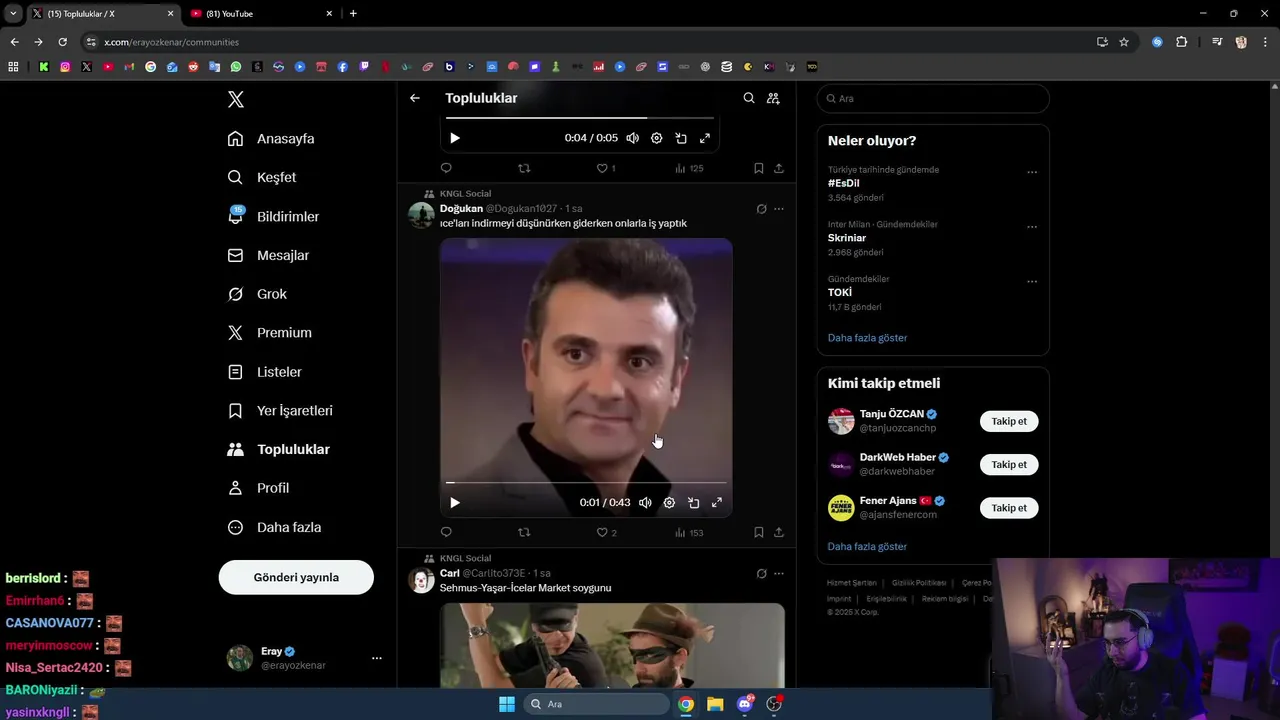Bookmark the top post
This screenshot has height=720, width=1280.
759,168
